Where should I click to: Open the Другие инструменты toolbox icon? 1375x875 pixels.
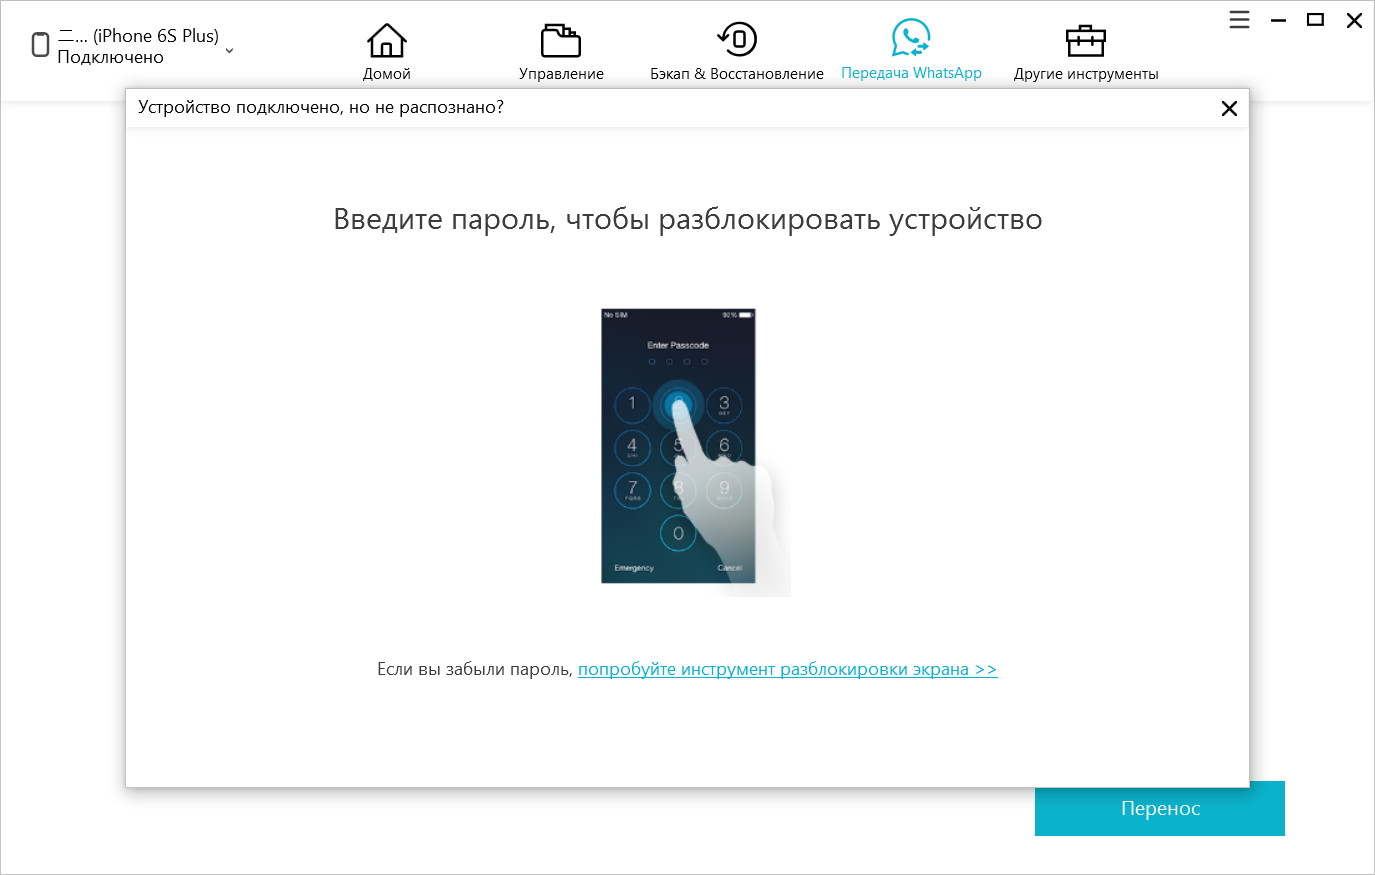pos(1086,41)
